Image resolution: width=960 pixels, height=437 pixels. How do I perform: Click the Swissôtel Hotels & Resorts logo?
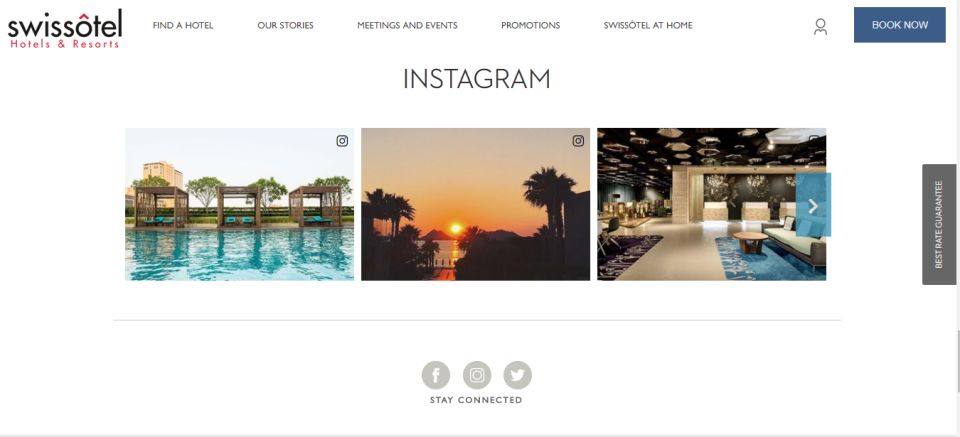65,29
